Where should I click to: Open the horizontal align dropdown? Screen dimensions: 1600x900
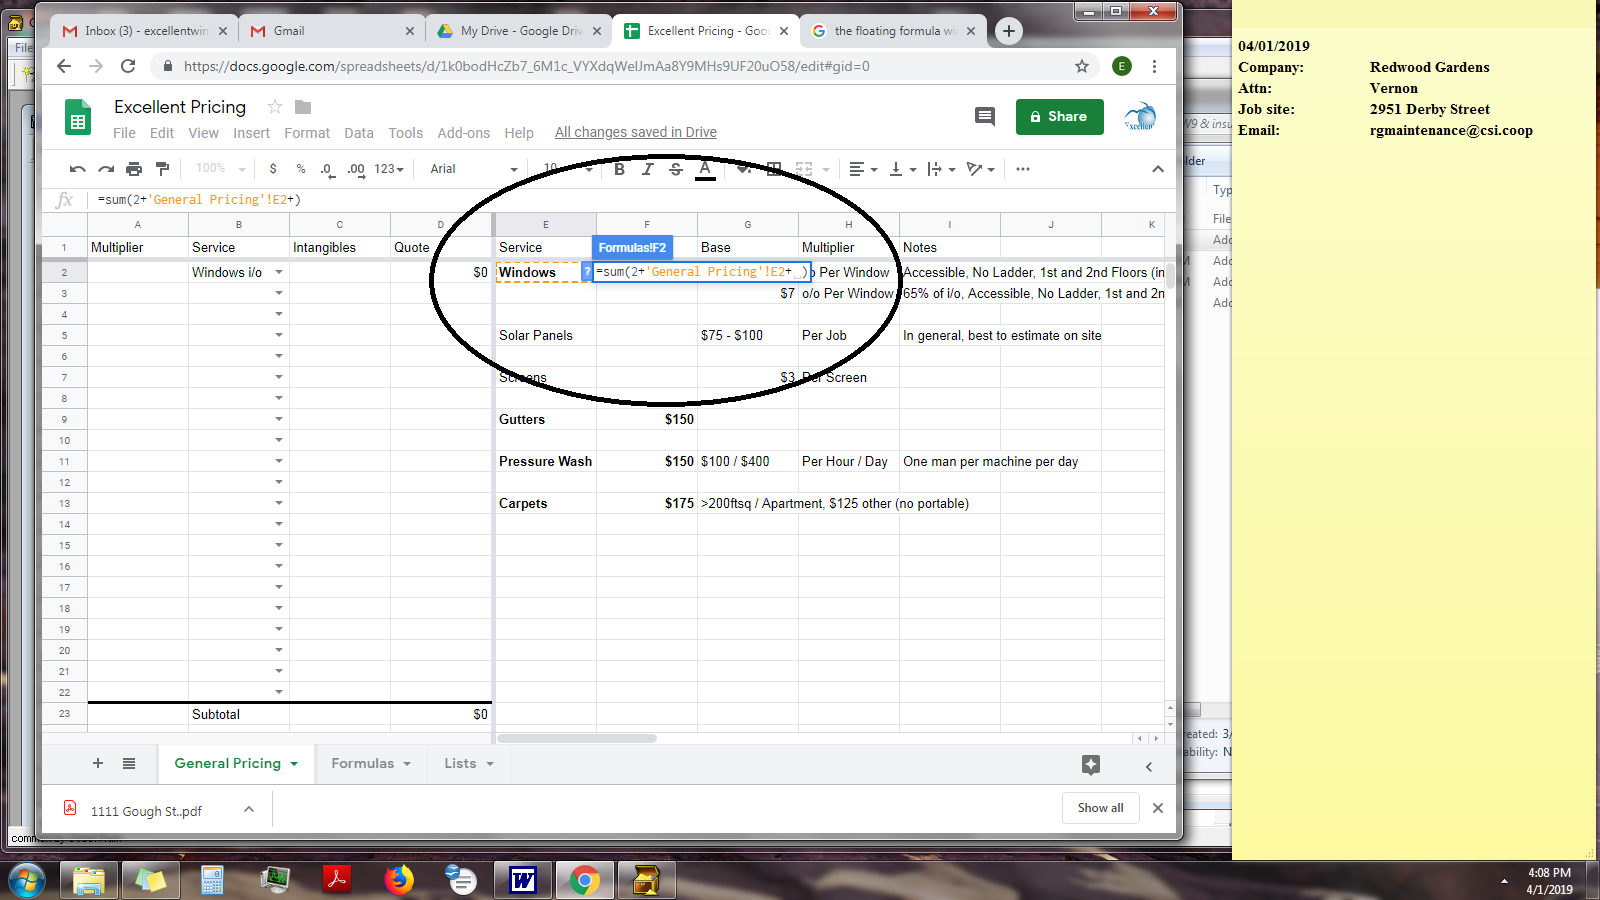(x=863, y=169)
